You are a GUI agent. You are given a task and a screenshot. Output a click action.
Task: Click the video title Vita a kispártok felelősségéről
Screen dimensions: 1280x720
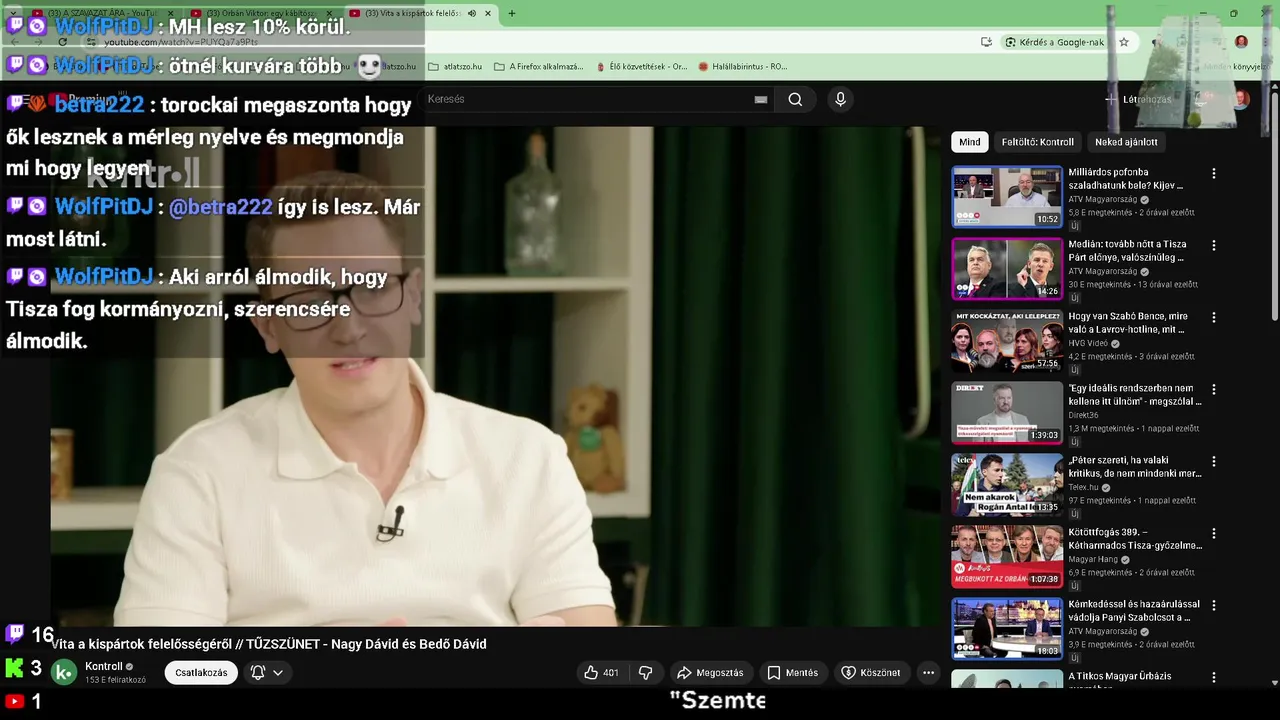pos(269,644)
